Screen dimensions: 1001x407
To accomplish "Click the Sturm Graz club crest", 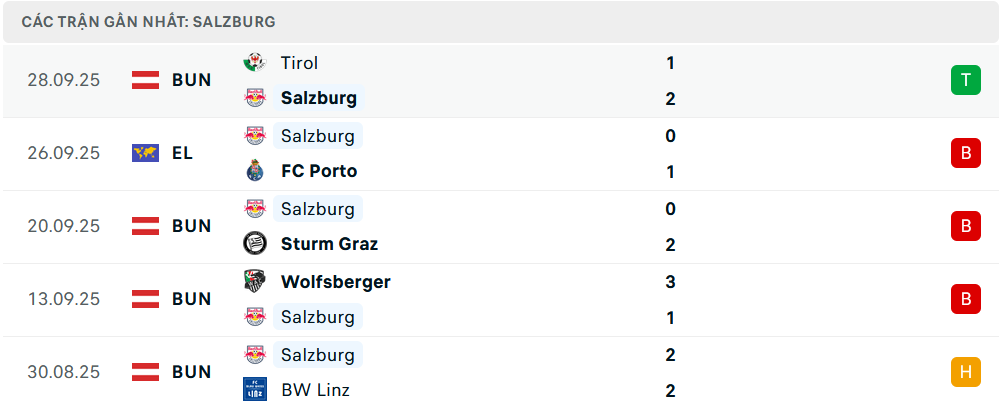I will [x=255, y=244].
